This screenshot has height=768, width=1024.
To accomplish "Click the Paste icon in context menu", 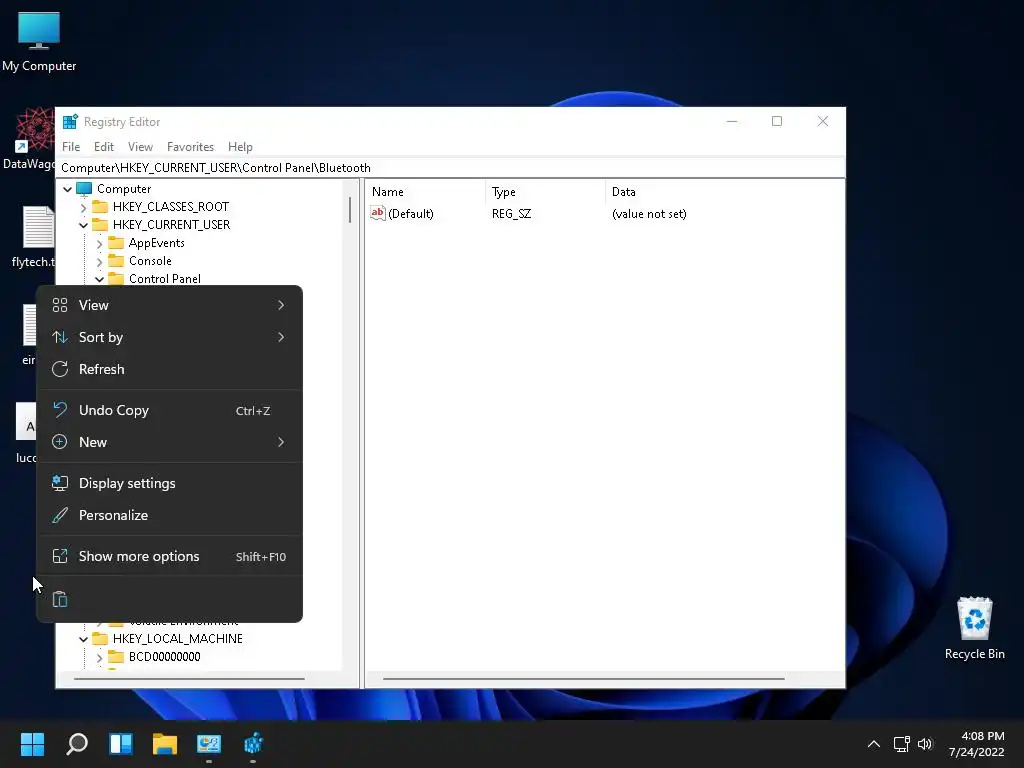I will coord(60,599).
